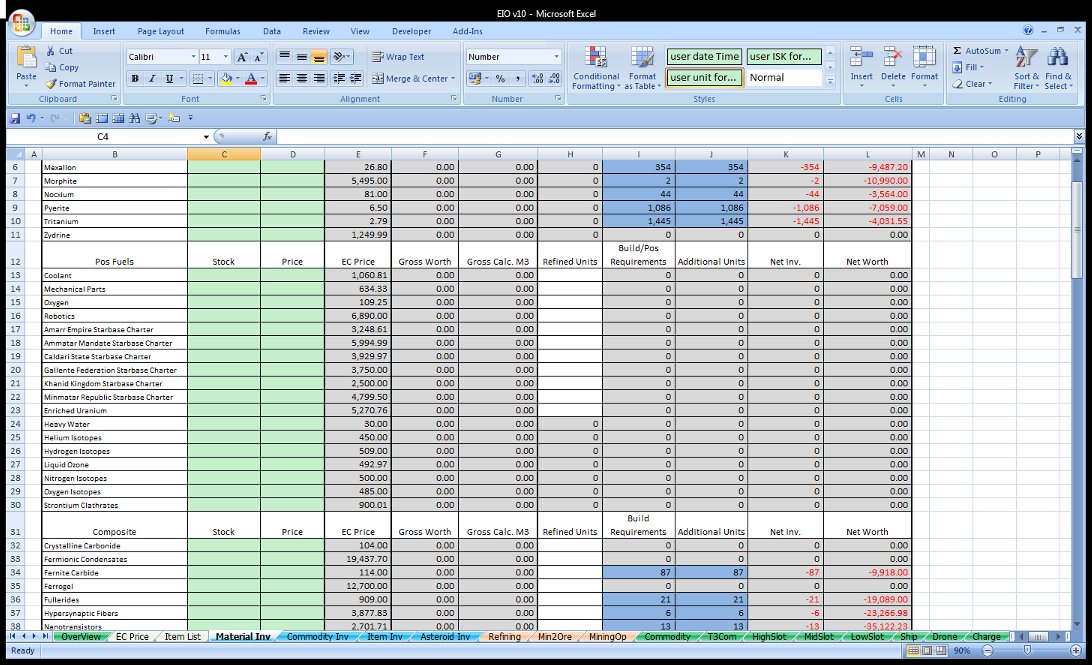This screenshot has height=665, width=1092.
Task: Click the Zoom In plus button
Action: [1075, 650]
